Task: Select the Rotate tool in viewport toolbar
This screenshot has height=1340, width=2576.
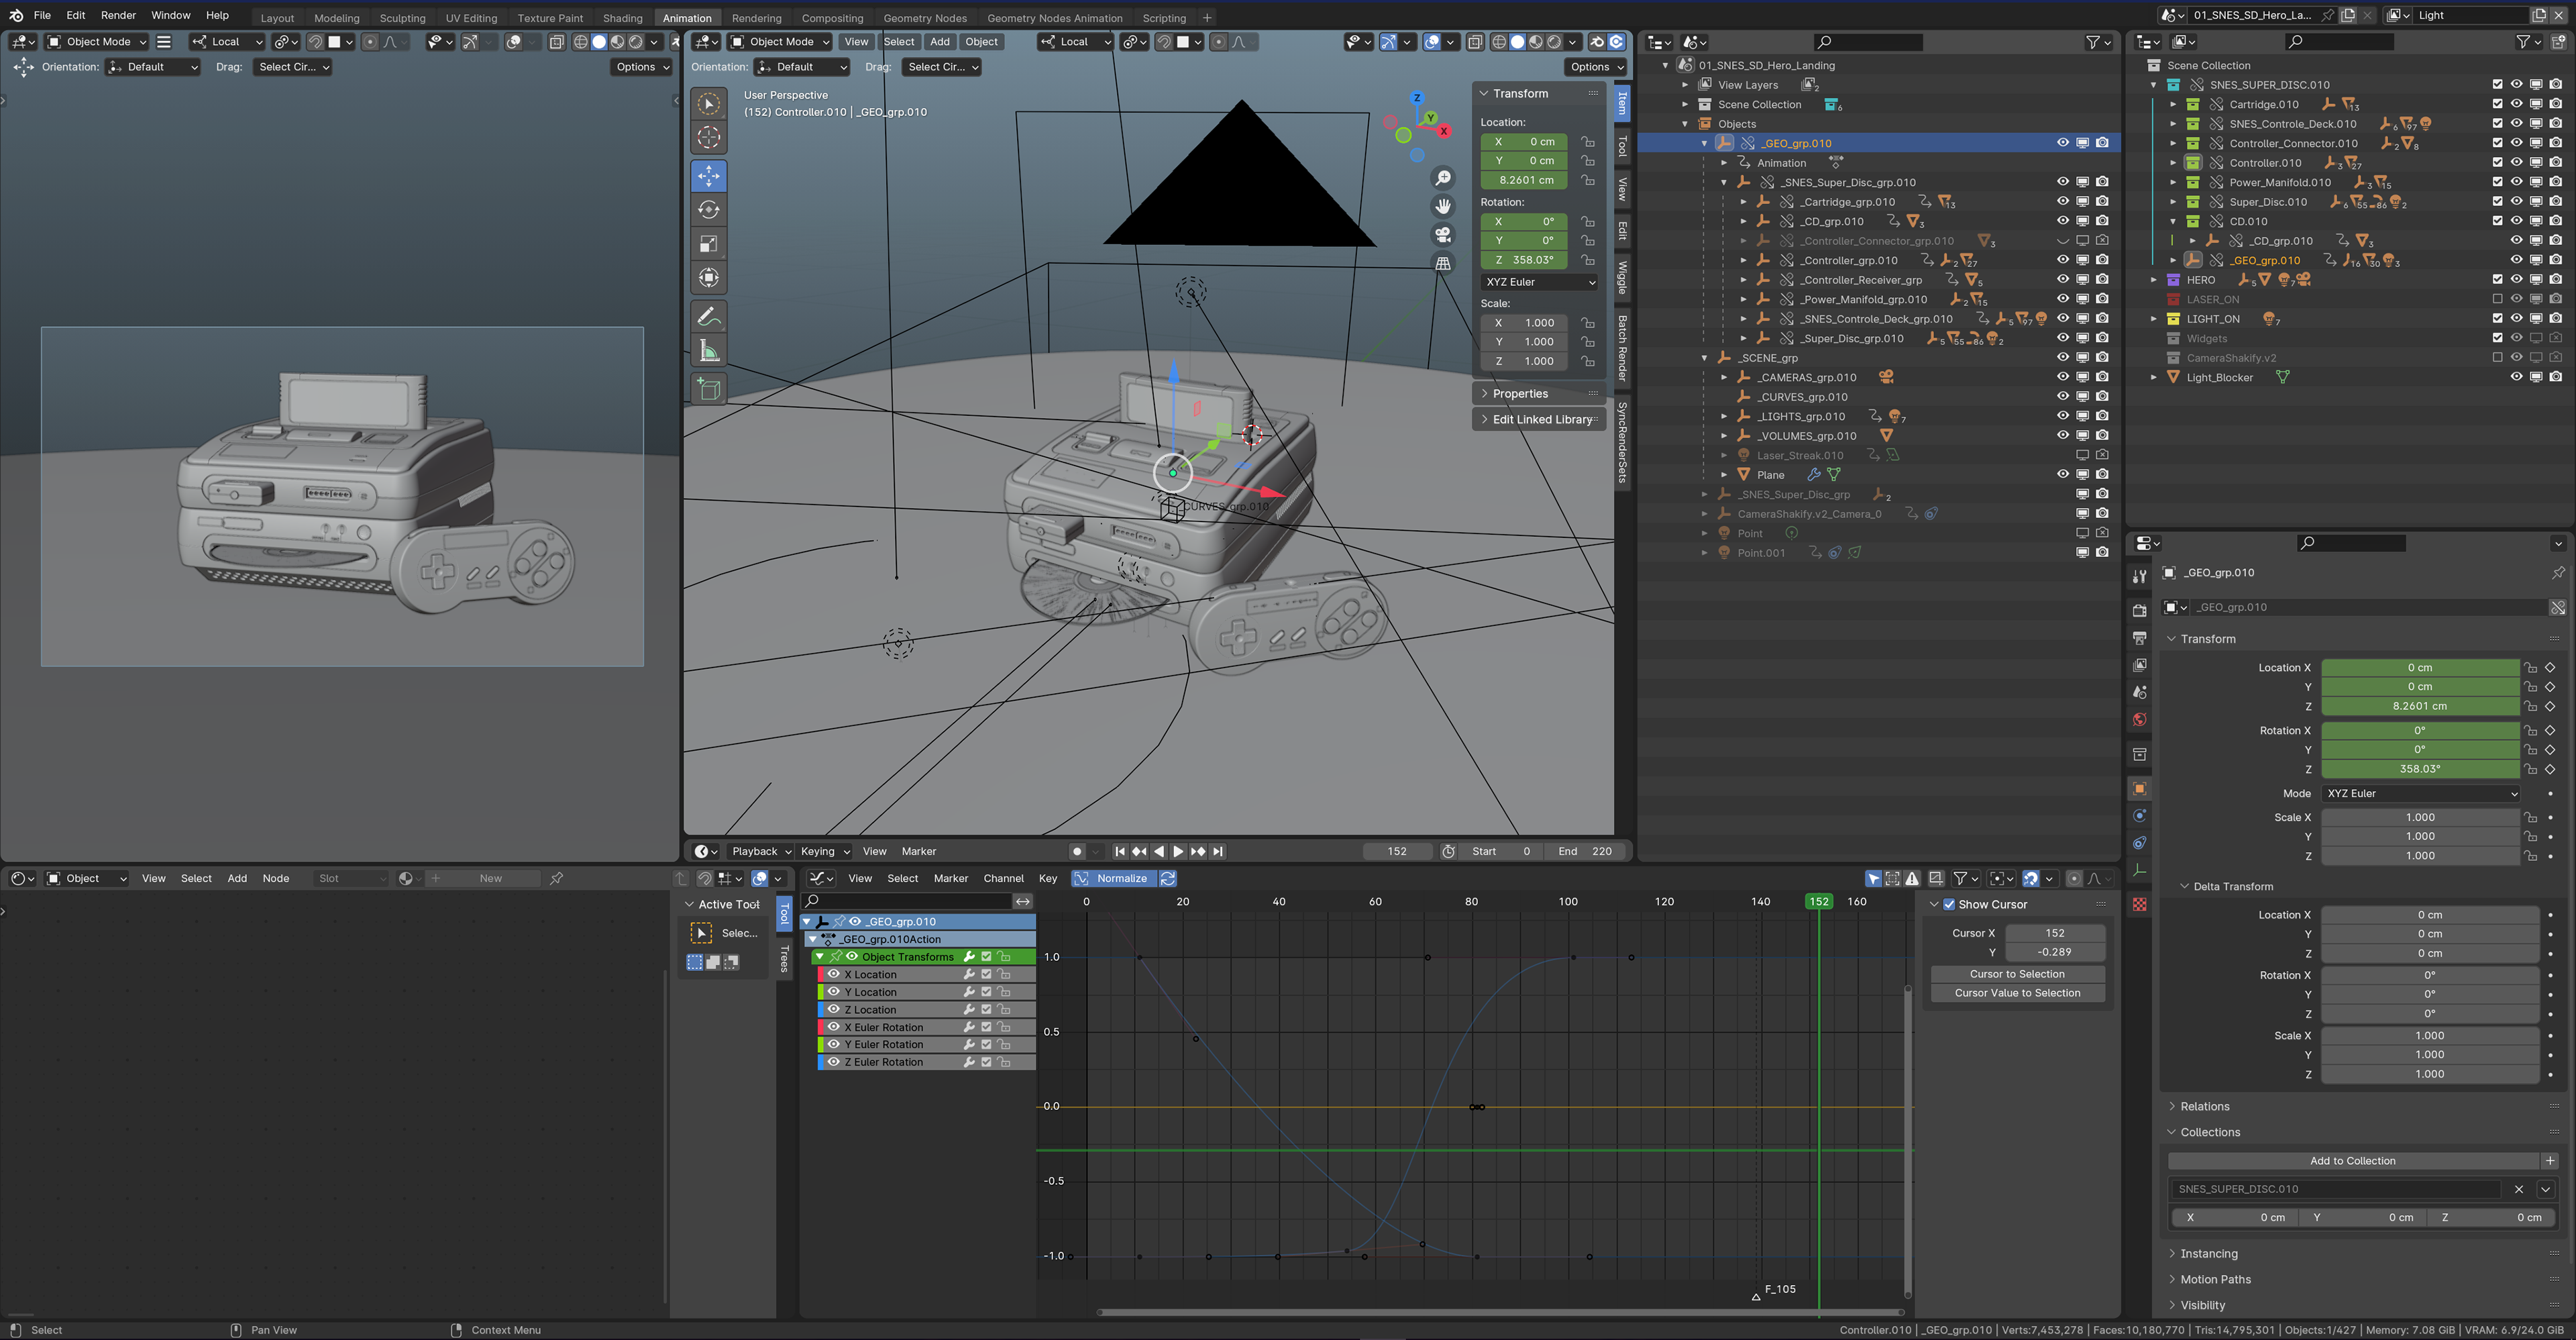Action: coord(708,210)
